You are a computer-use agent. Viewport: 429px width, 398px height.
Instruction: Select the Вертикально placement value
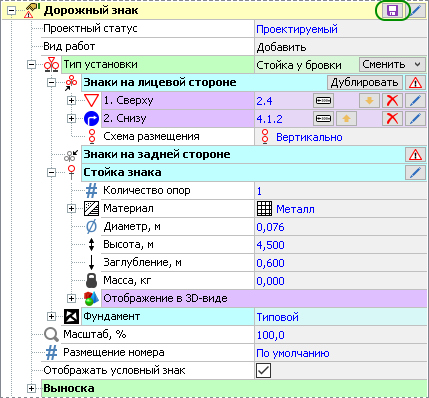click(309, 137)
